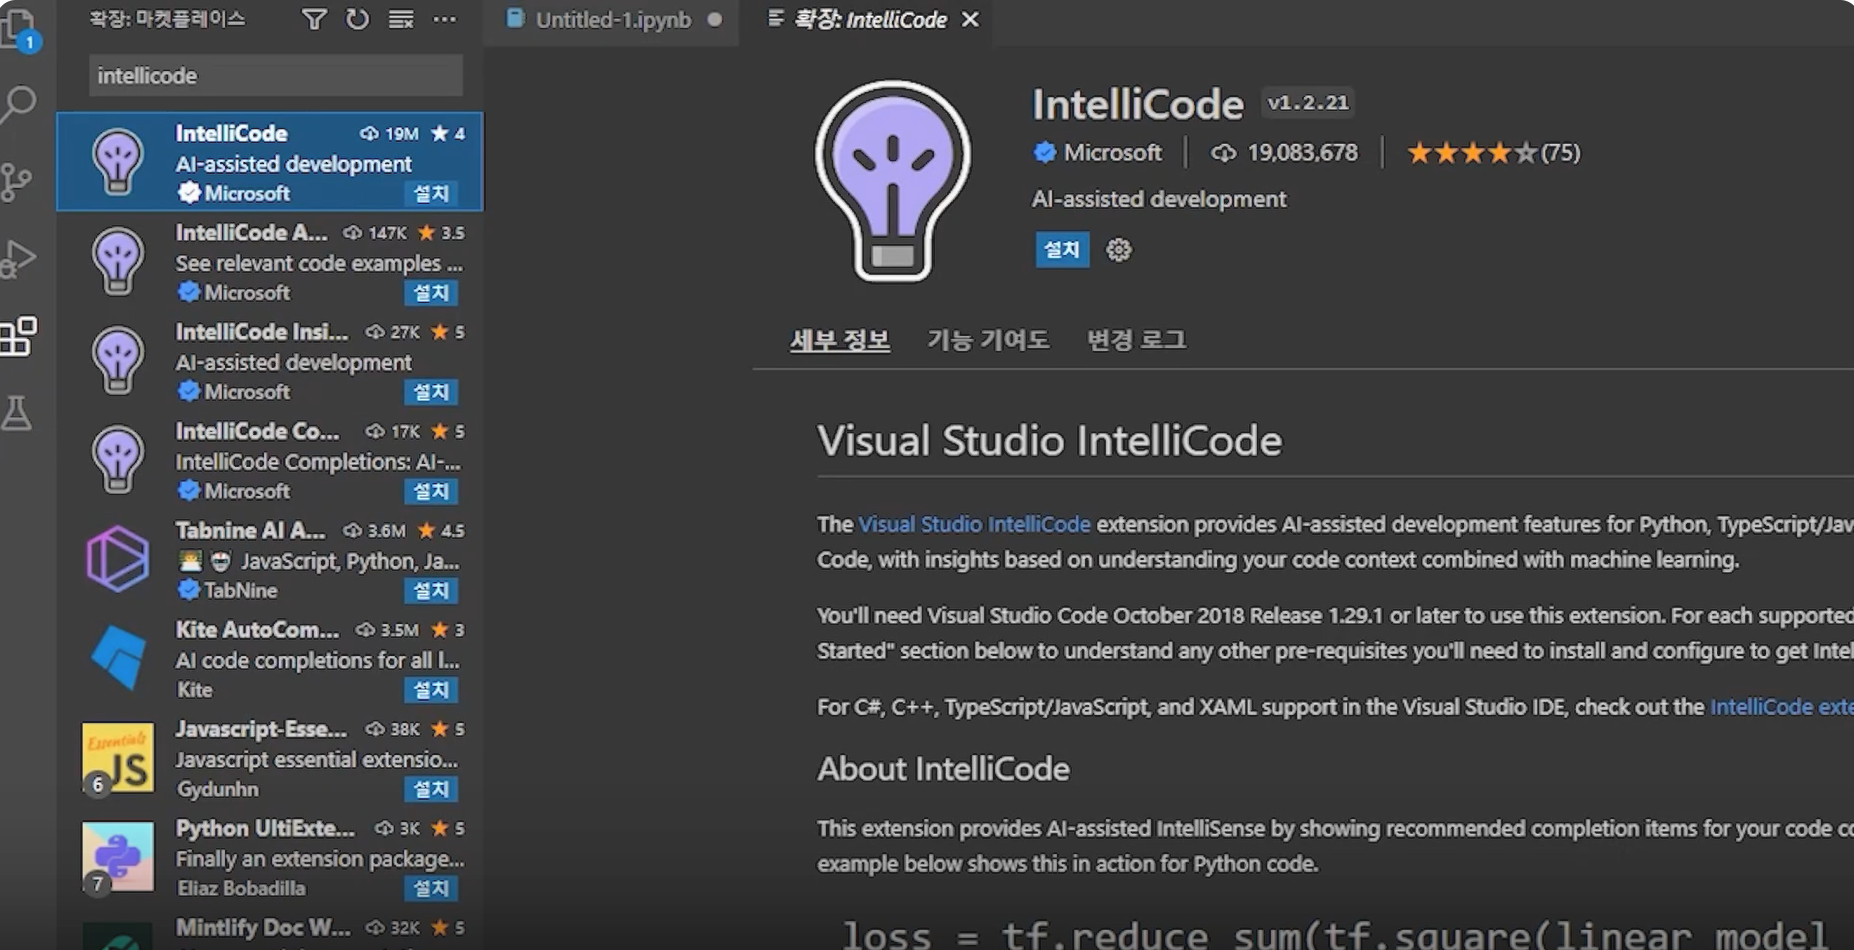Viewport: 1854px width, 950px height.
Task: Select the Tabnine AI list entry title
Action: (250, 530)
